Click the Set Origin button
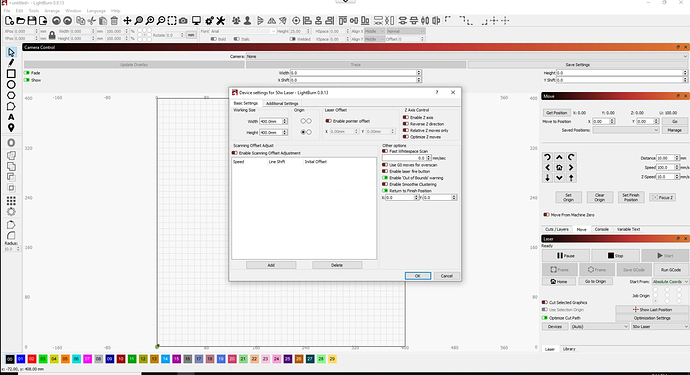Image resolution: width=690 pixels, height=375 pixels. click(568, 197)
